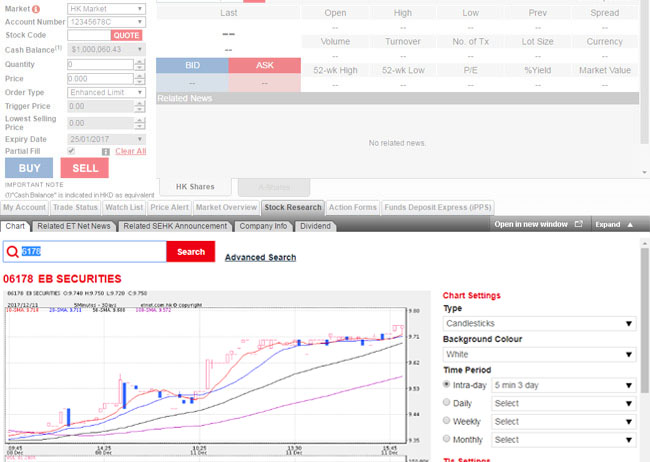Click the QUOTE button
The width and height of the screenshot is (650, 462).
pos(126,35)
